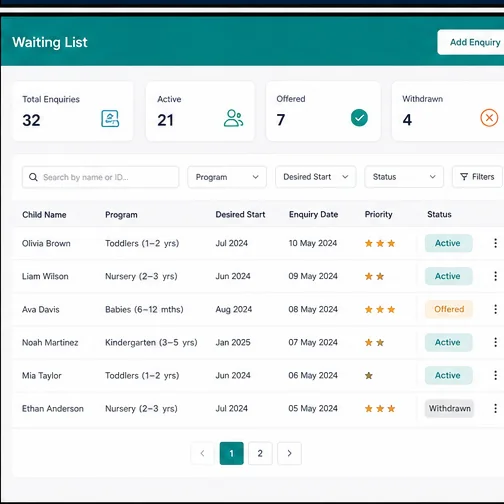
Task: Open the Desired Start filter dropdown
Action: coord(316,177)
